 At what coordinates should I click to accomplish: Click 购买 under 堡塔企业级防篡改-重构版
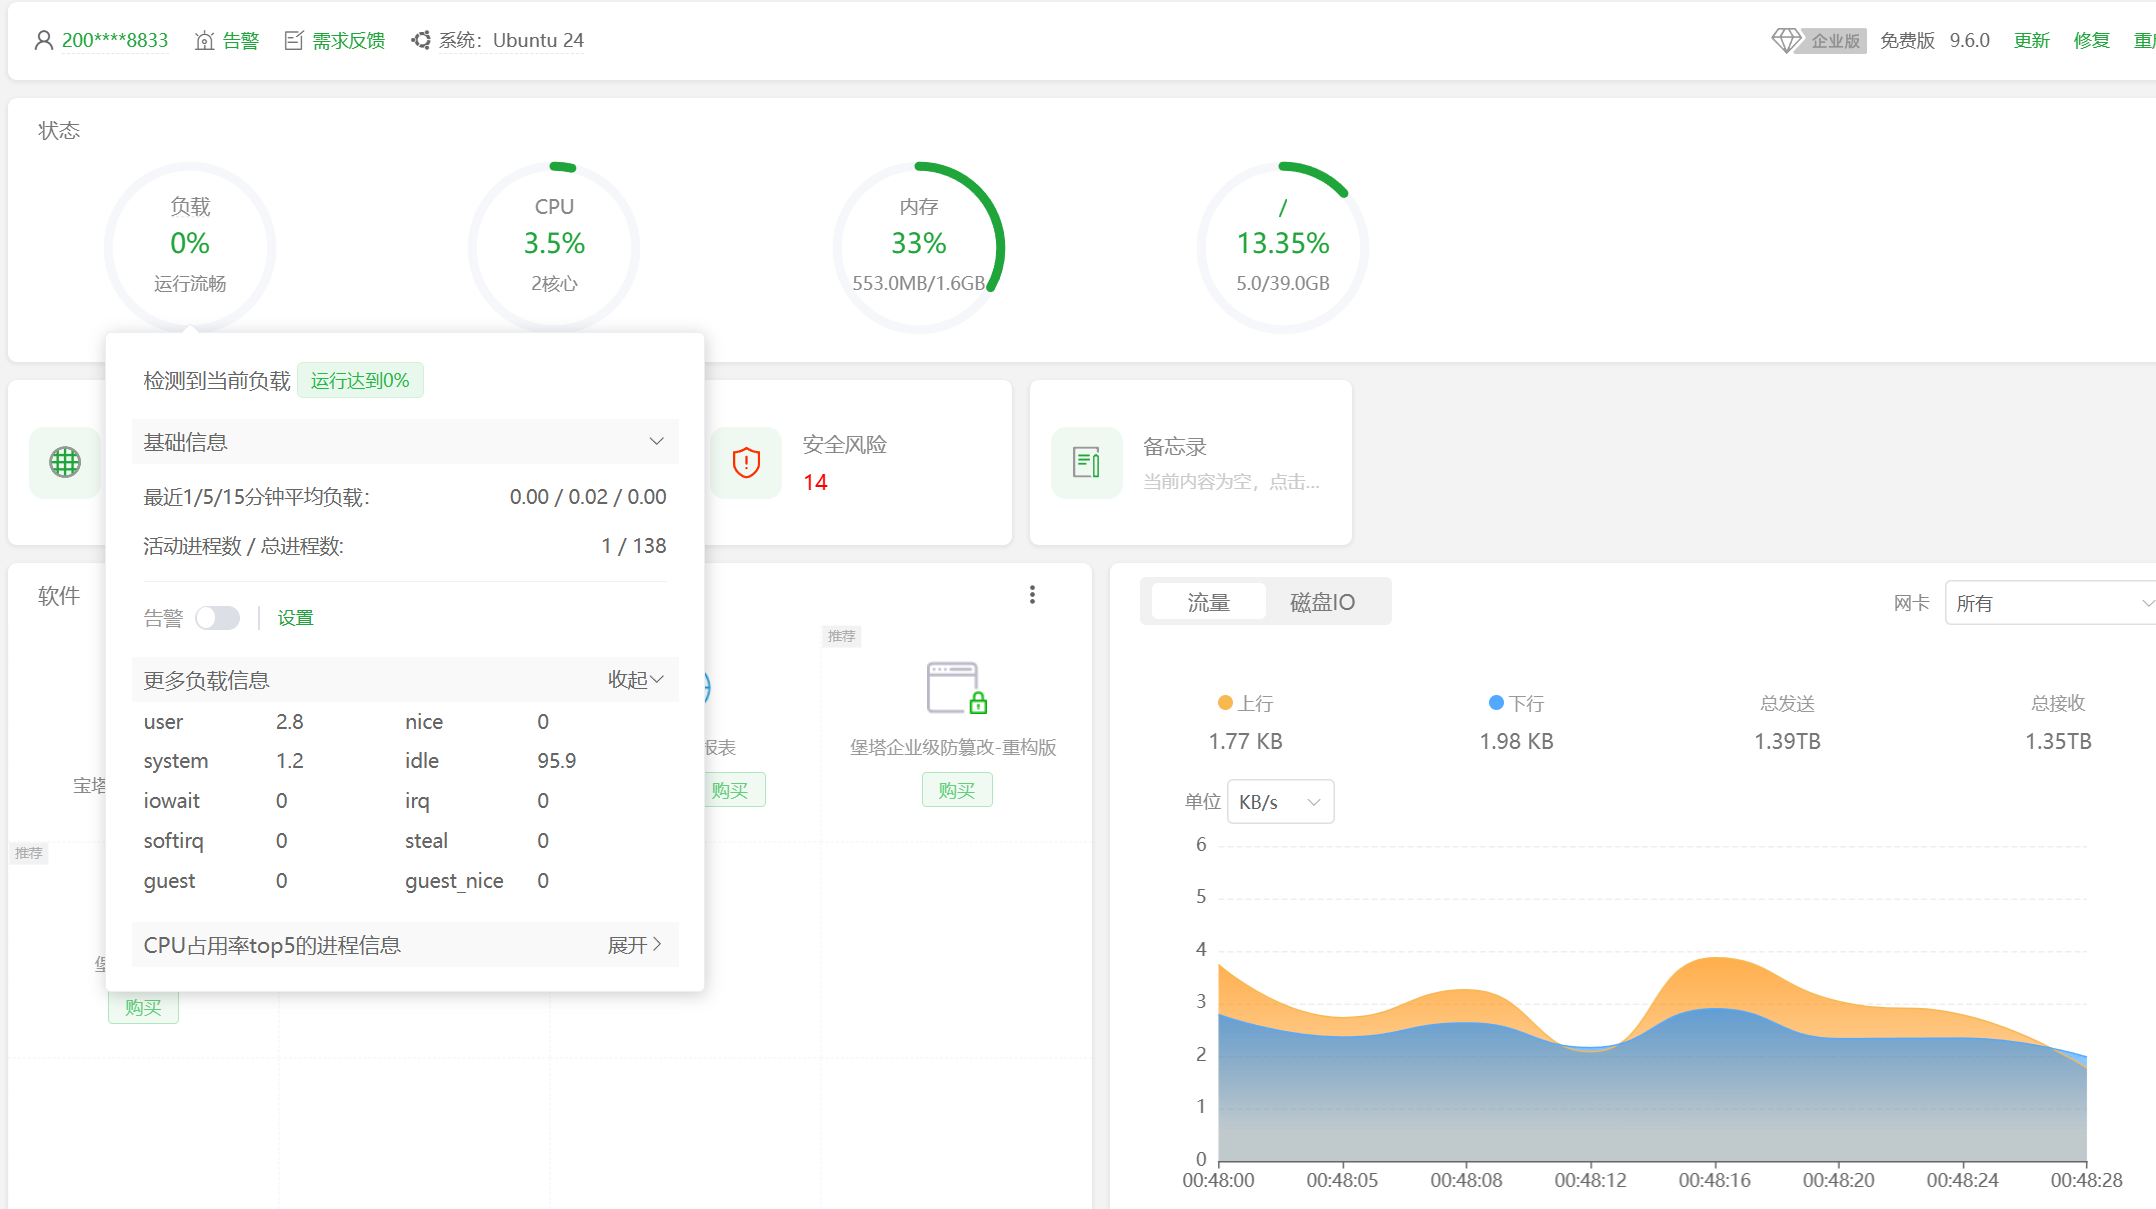956,789
